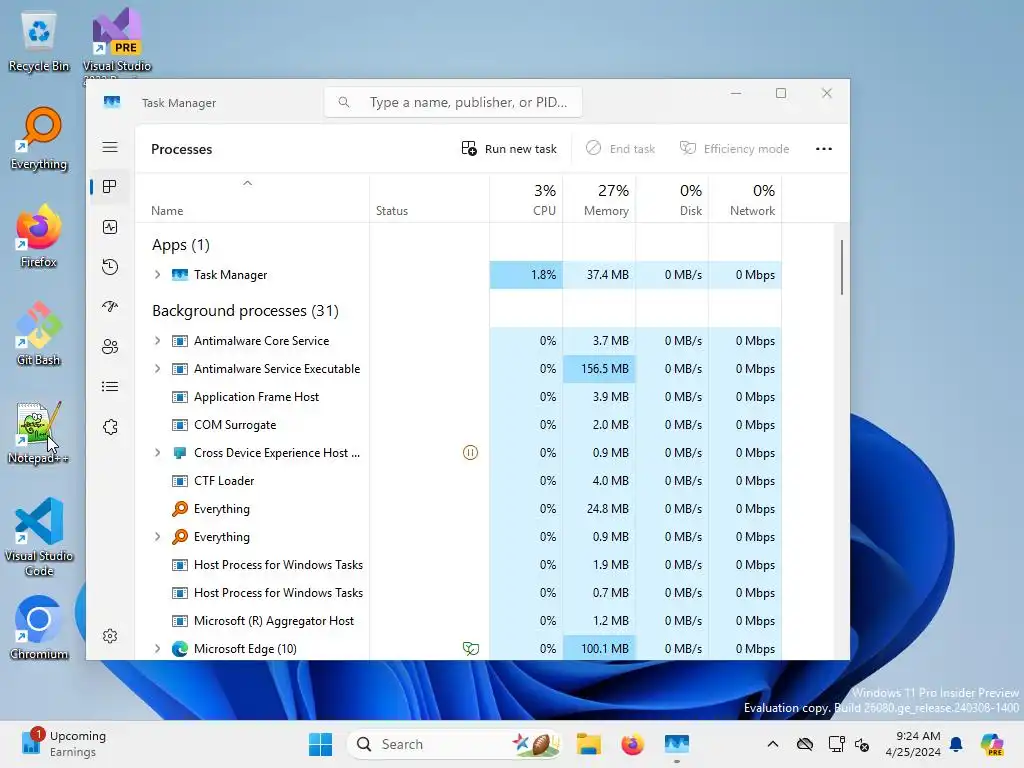Click Run new task button

click(x=509, y=149)
